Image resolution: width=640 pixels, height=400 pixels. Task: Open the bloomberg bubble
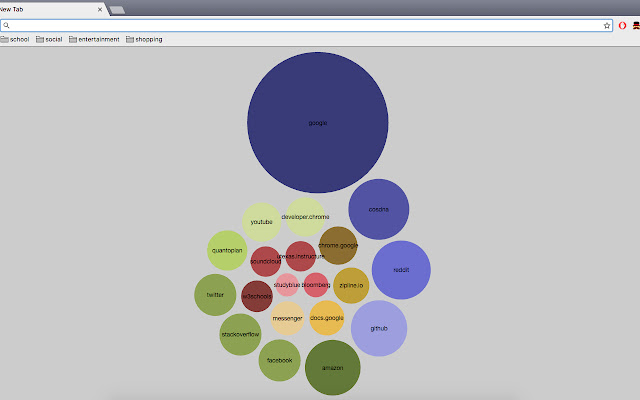click(x=316, y=285)
